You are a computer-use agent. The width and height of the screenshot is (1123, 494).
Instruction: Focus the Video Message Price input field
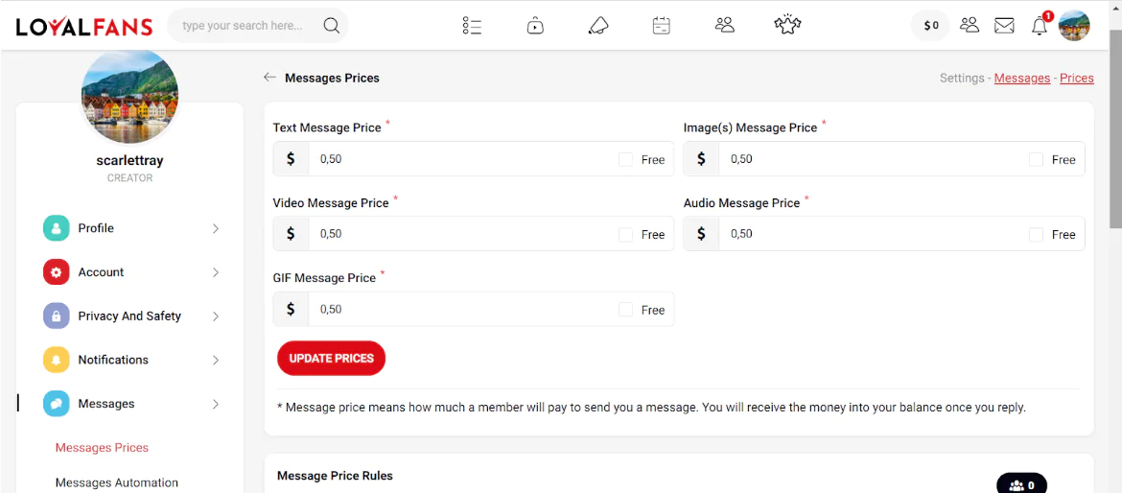click(463, 234)
